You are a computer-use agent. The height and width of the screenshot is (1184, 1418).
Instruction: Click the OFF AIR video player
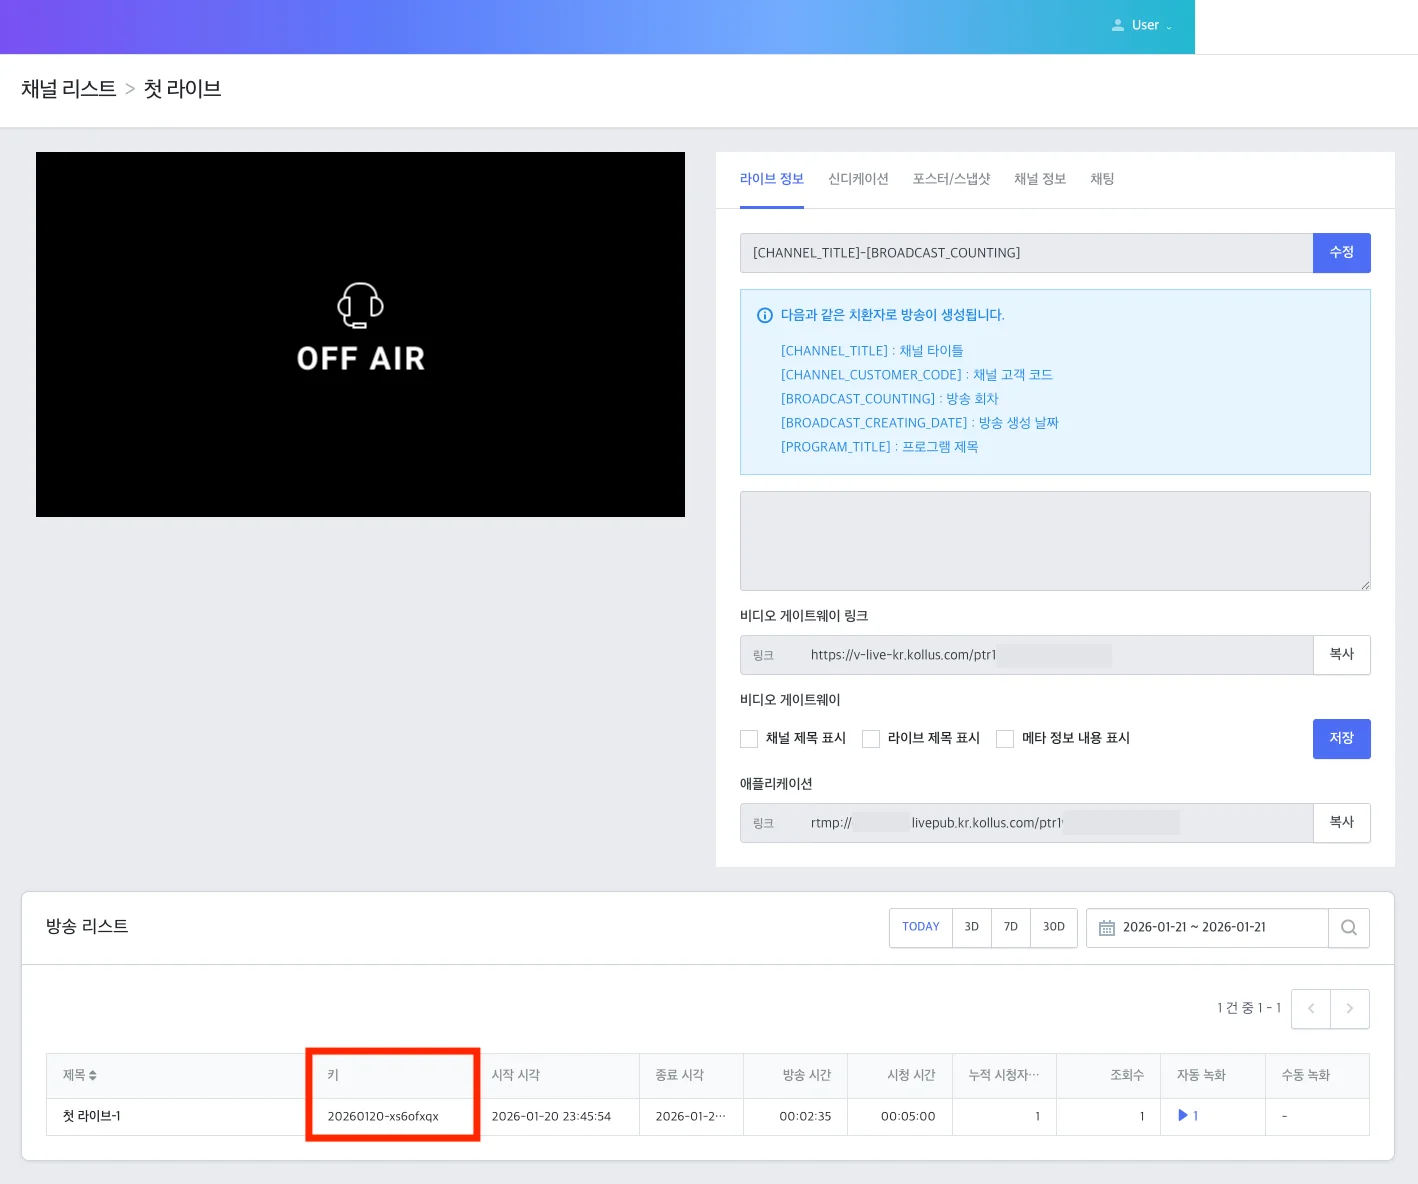[x=360, y=335]
